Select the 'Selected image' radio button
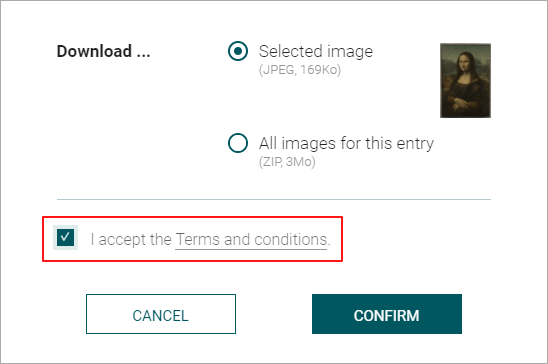The width and height of the screenshot is (548, 364). 238,51
